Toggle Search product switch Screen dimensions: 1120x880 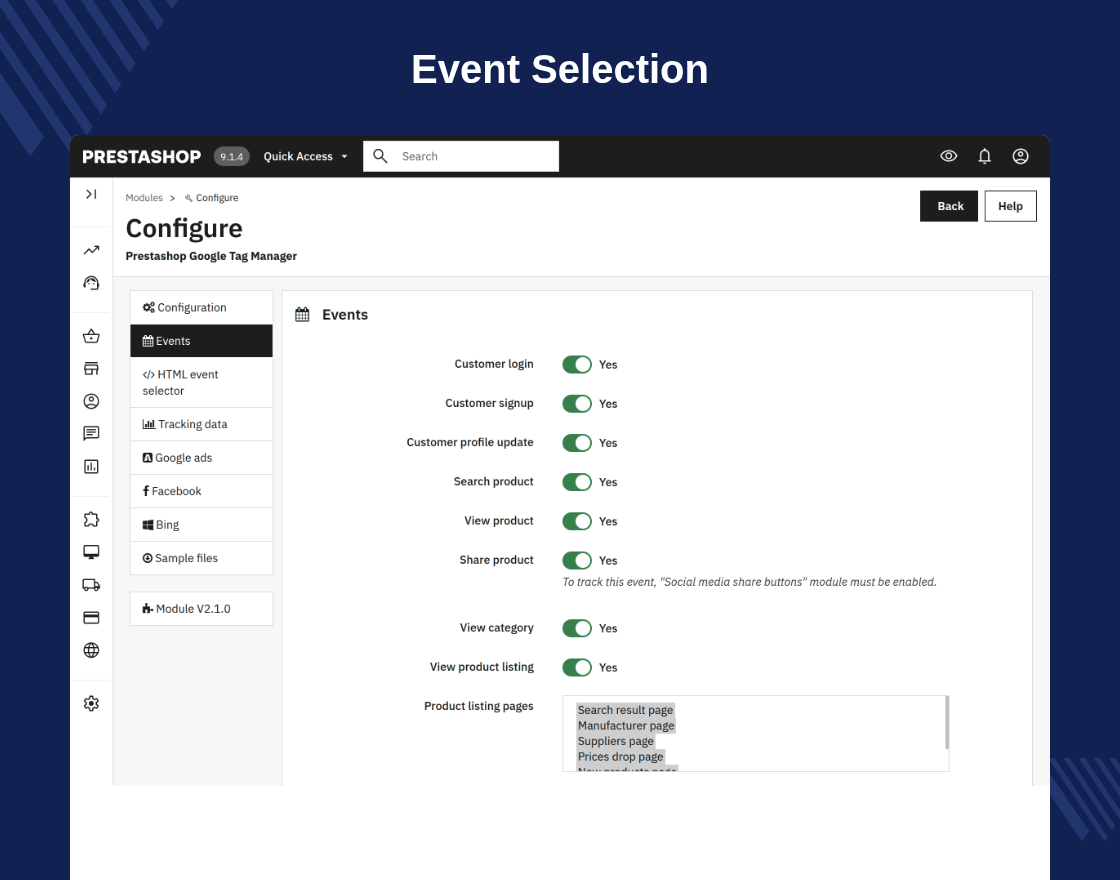pos(577,482)
